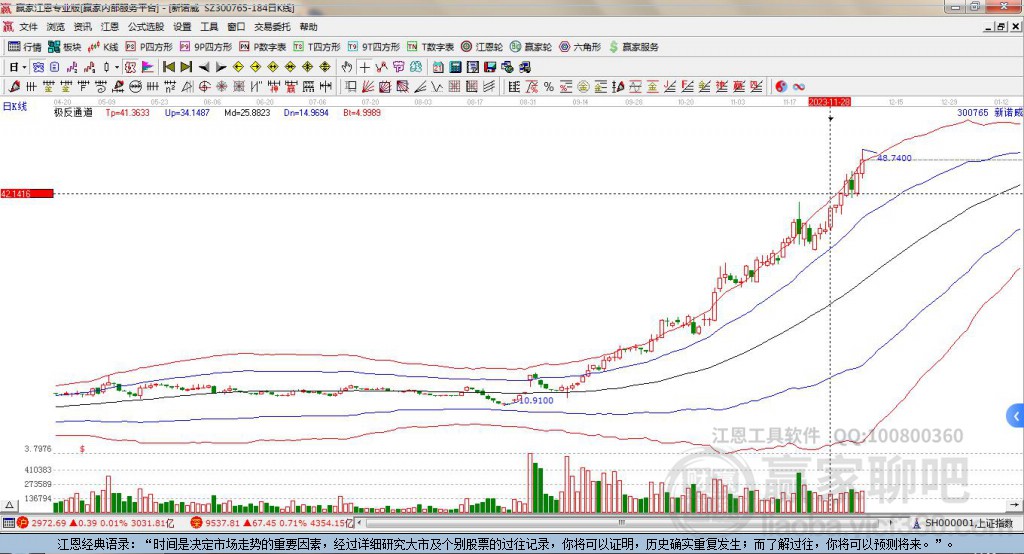Image resolution: width=1024 pixels, height=554 pixels.
Task: Click the black right arrow icon
Action: point(221,67)
